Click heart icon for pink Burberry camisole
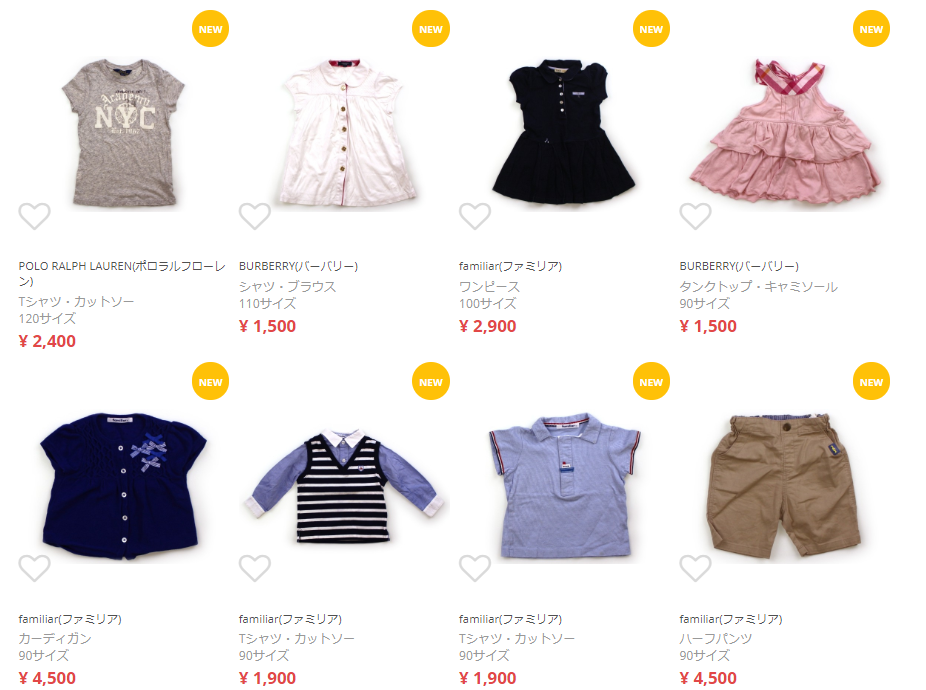 tap(695, 216)
